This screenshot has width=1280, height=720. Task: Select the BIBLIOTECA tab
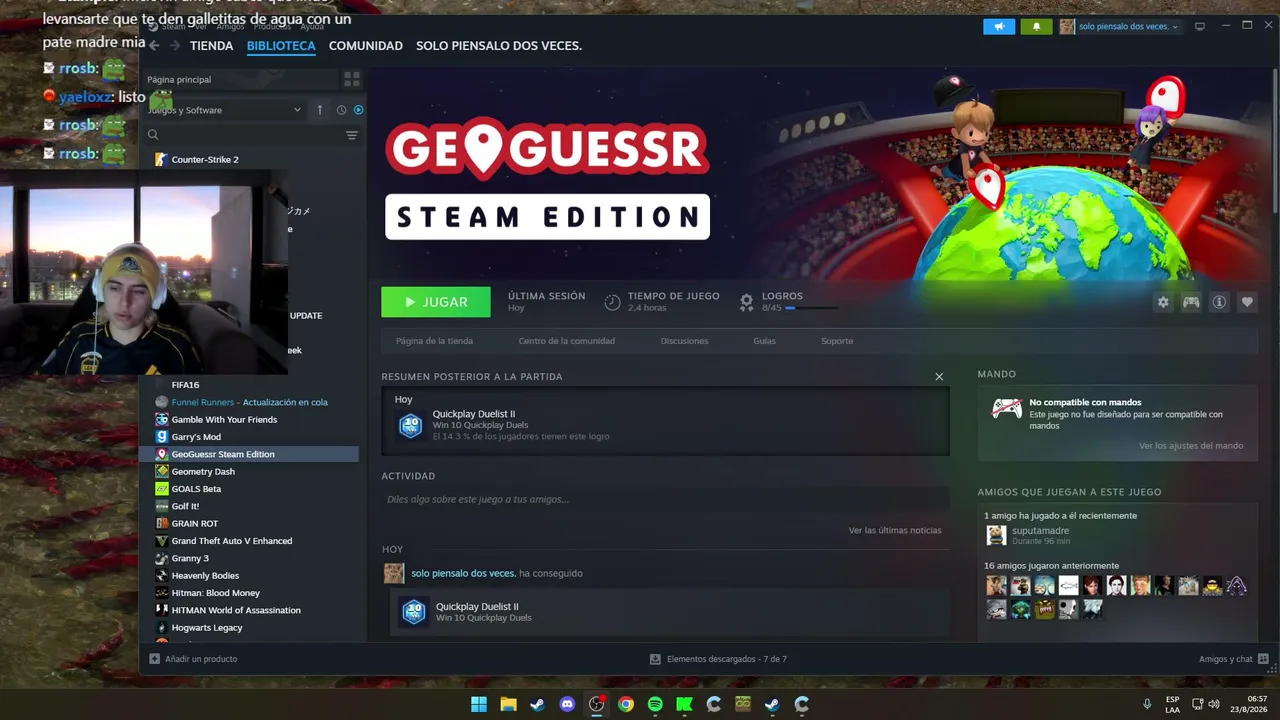pos(281,46)
